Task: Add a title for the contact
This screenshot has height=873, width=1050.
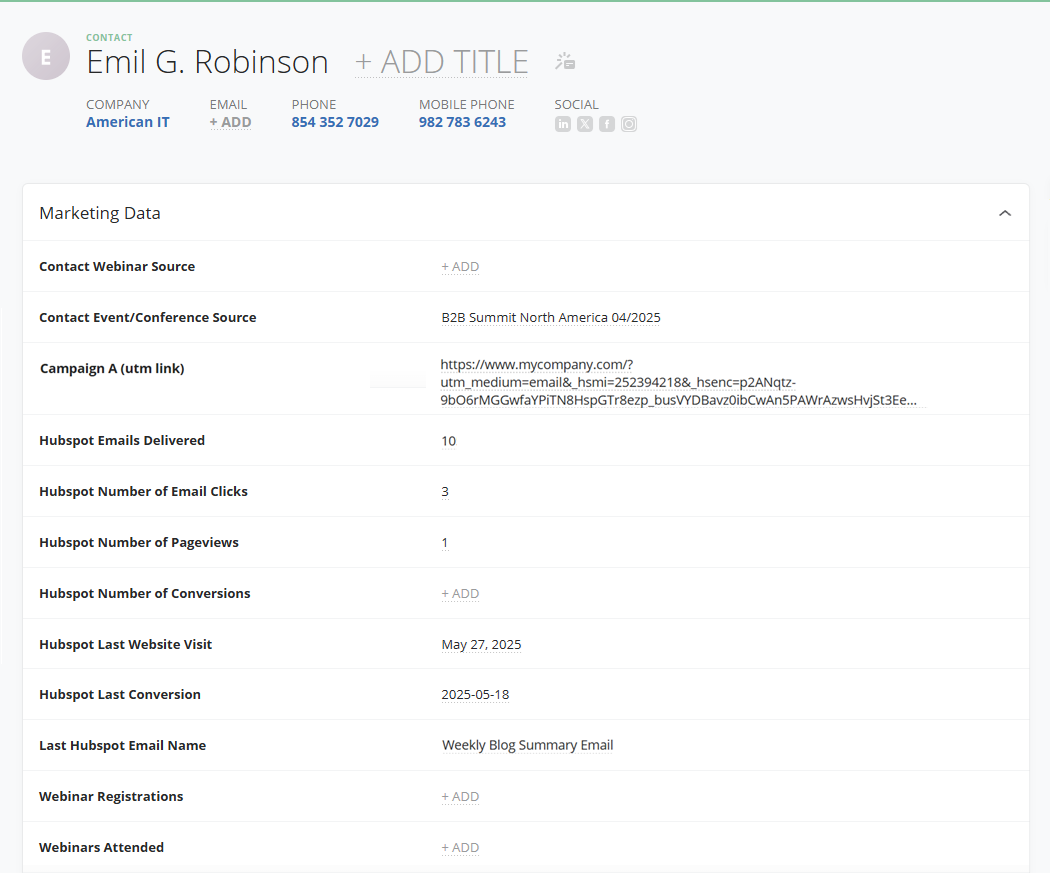Action: 441,62
